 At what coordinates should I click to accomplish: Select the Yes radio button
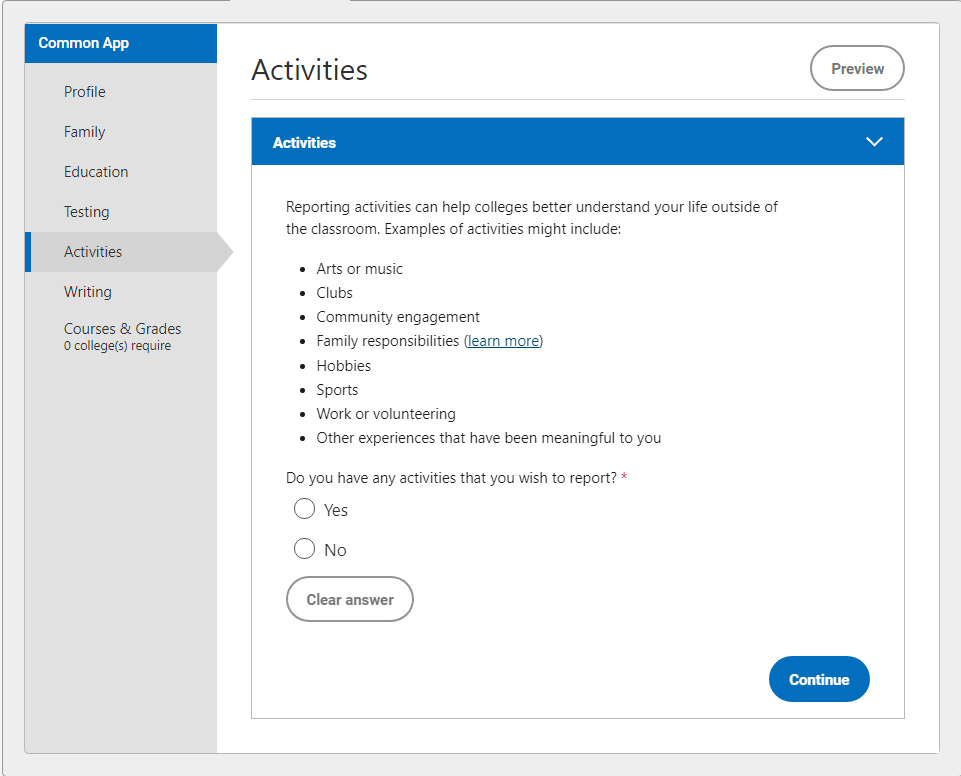305,510
